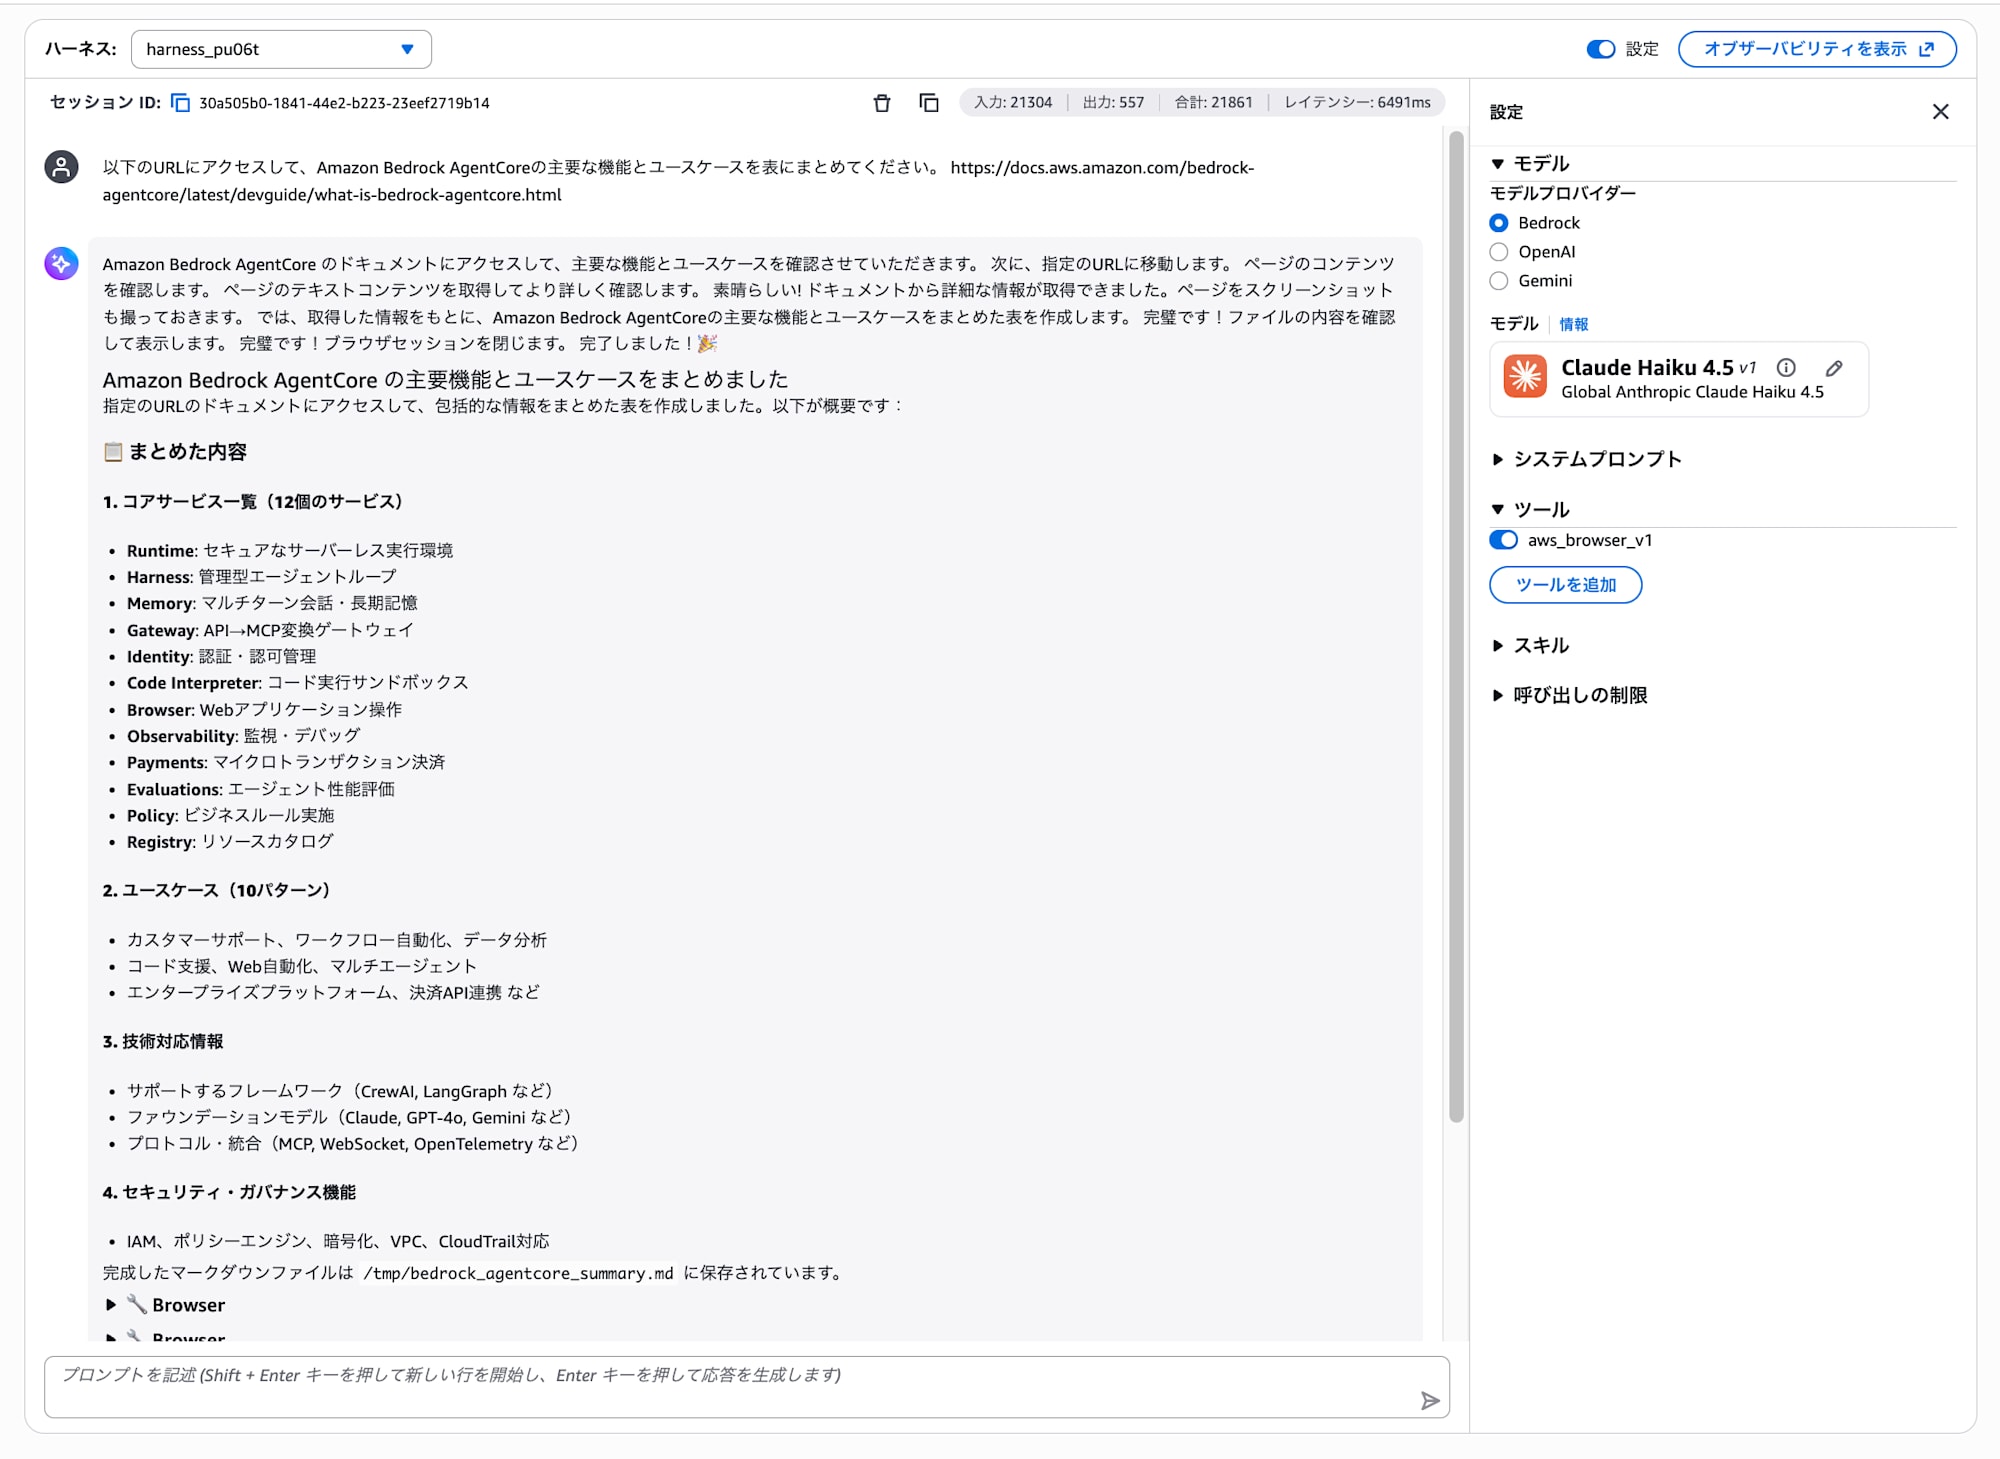Close the 設定 panel with the X
This screenshot has height=1459, width=2000.
click(x=1941, y=112)
